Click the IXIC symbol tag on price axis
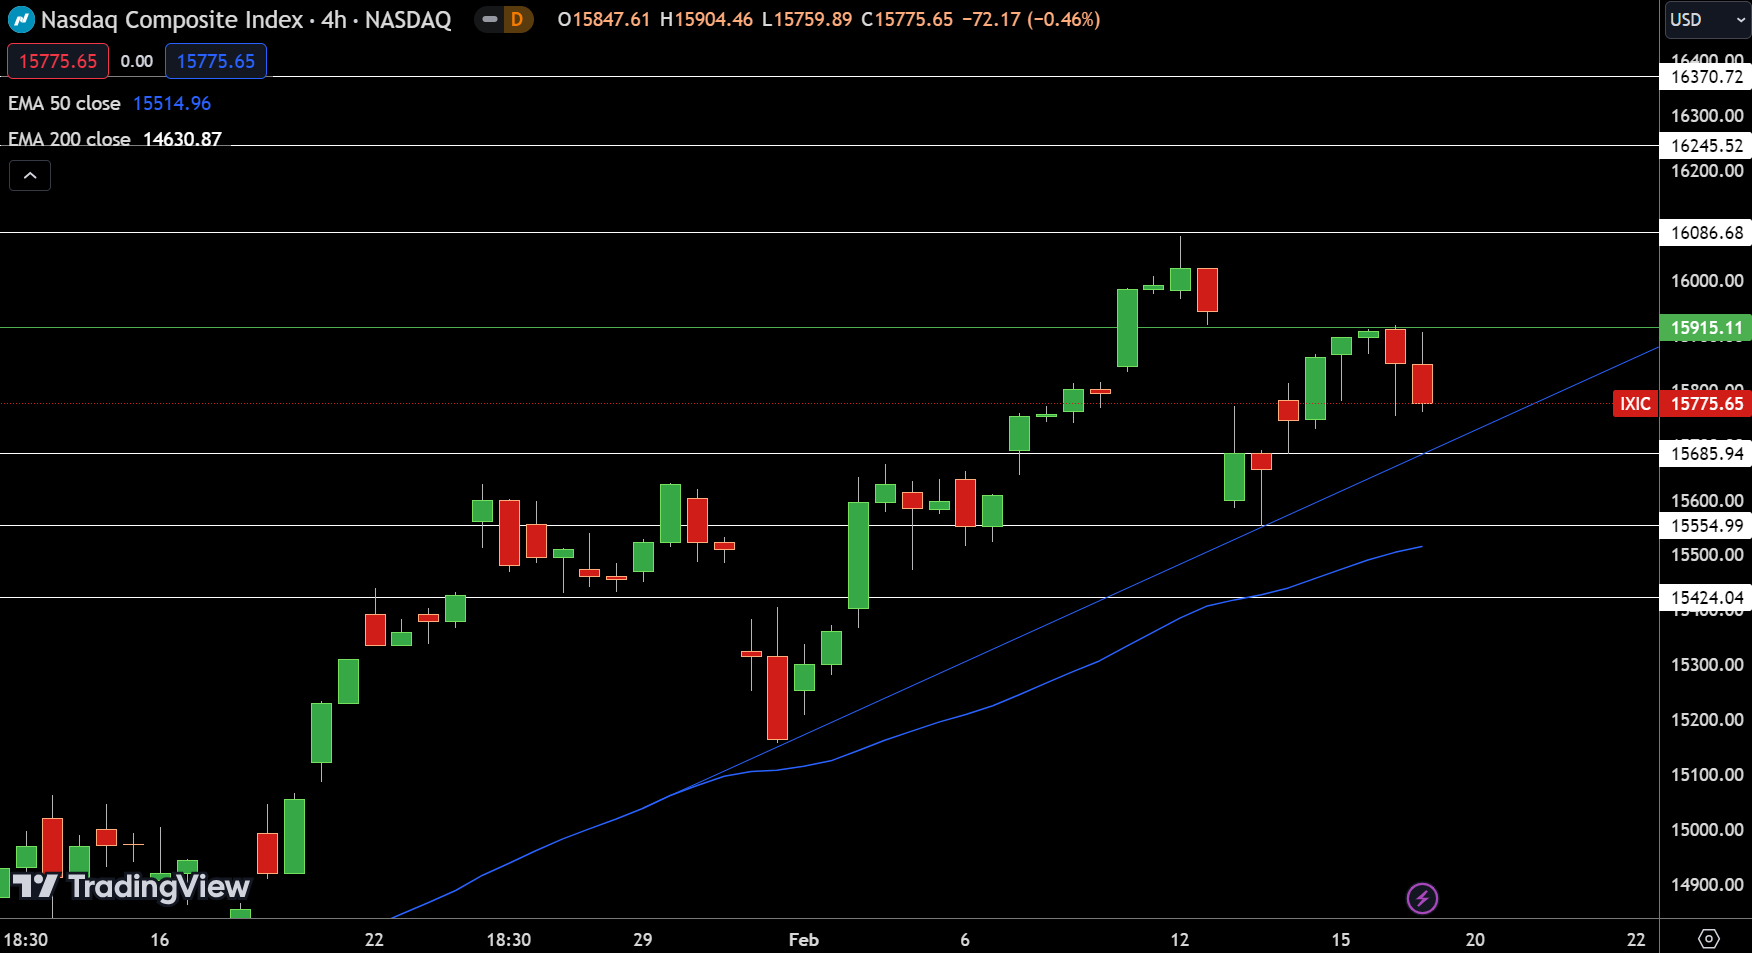 [1636, 404]
